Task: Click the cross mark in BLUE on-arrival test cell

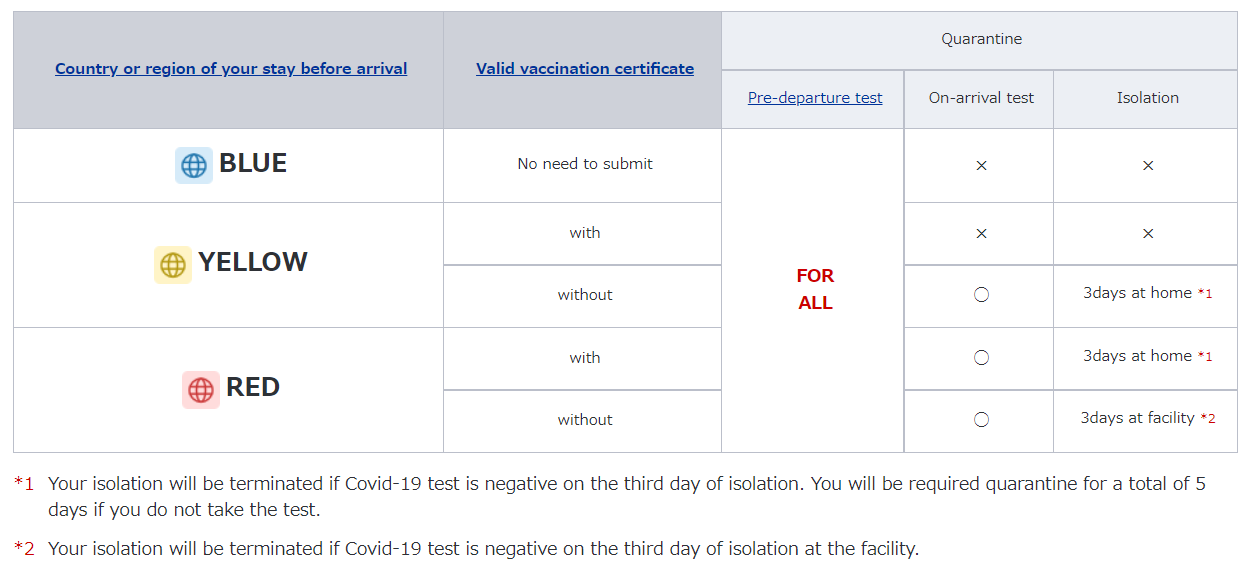Action: 981,165
